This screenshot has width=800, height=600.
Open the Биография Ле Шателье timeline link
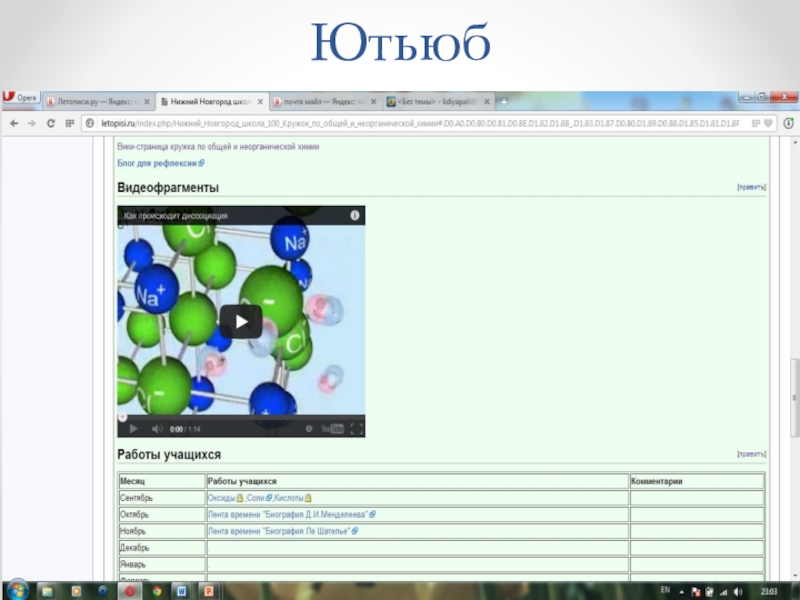pos(279,531)
